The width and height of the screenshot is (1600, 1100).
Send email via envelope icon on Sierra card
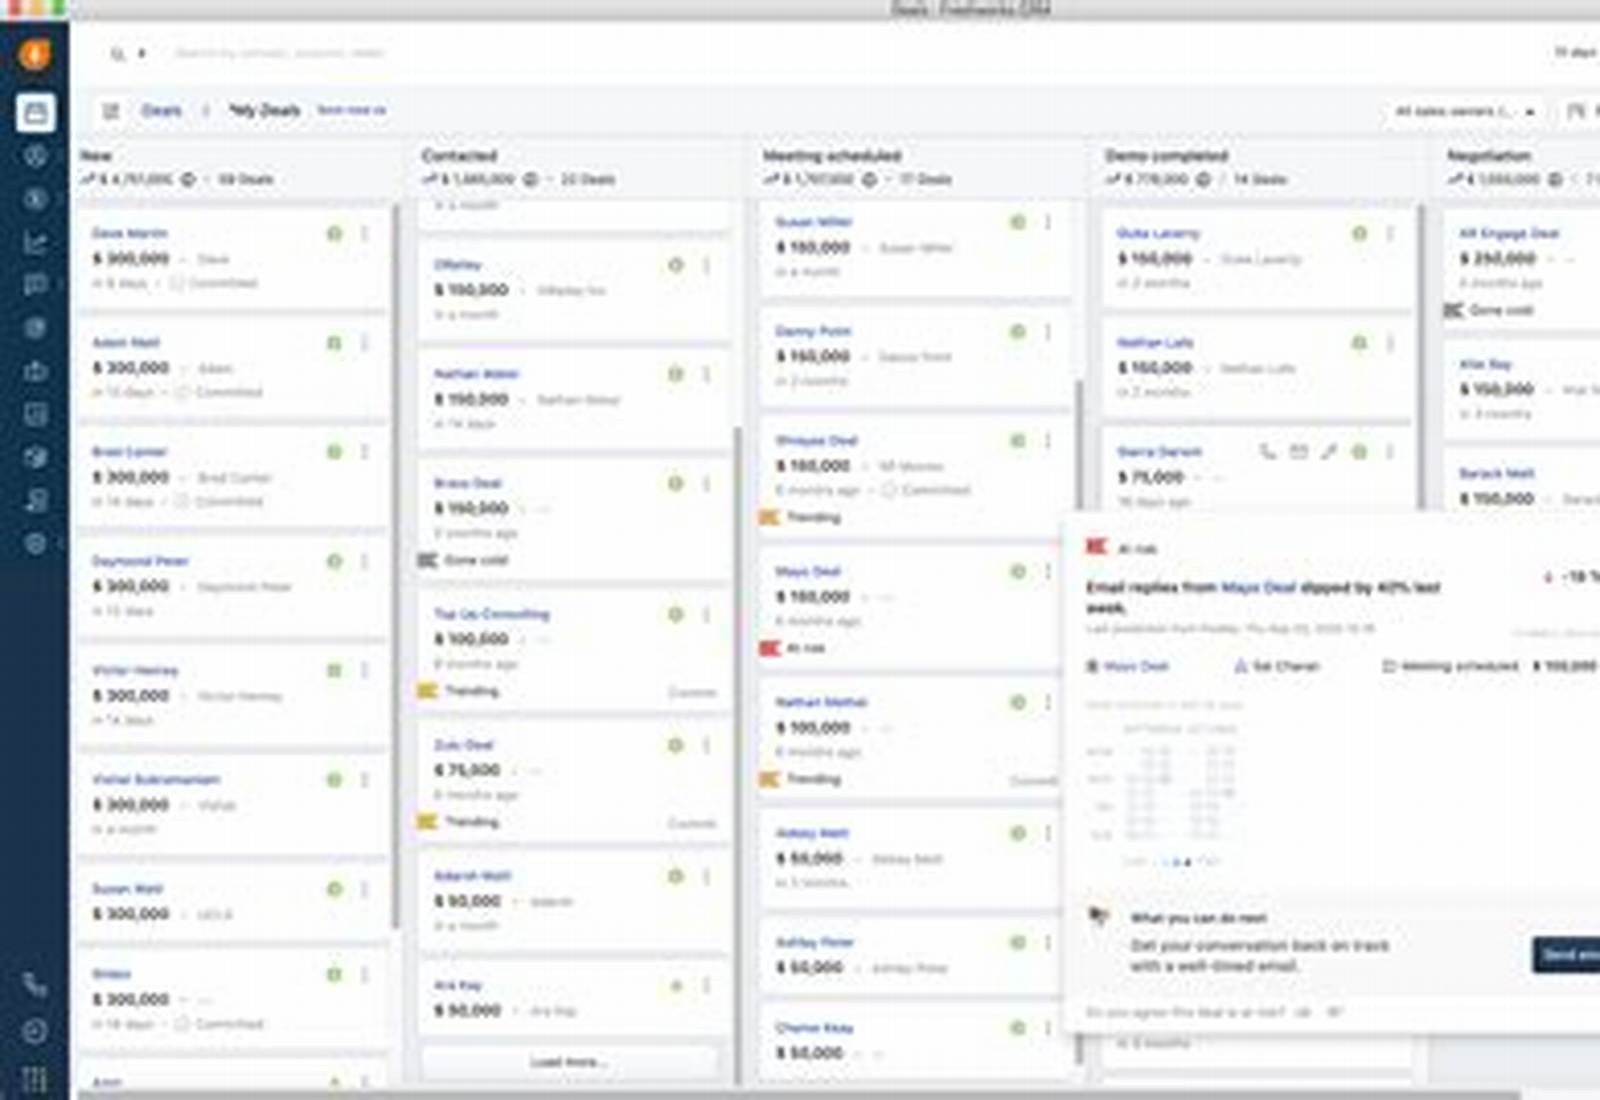point(1298,452)
